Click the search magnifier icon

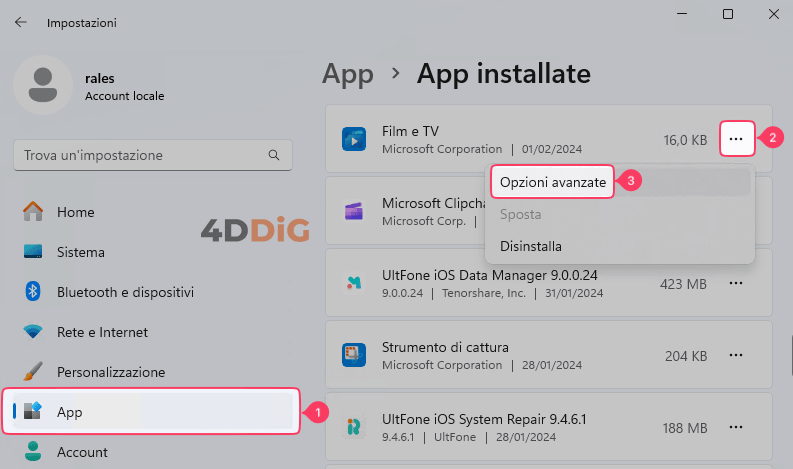point(273,156)
